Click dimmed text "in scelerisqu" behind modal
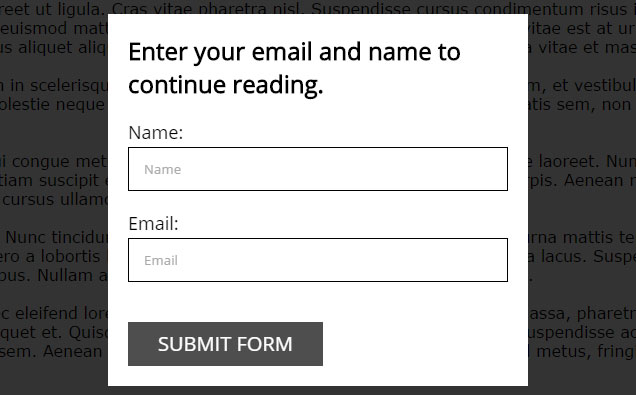Viewport: 636px width, 395px height. point(59,85)
